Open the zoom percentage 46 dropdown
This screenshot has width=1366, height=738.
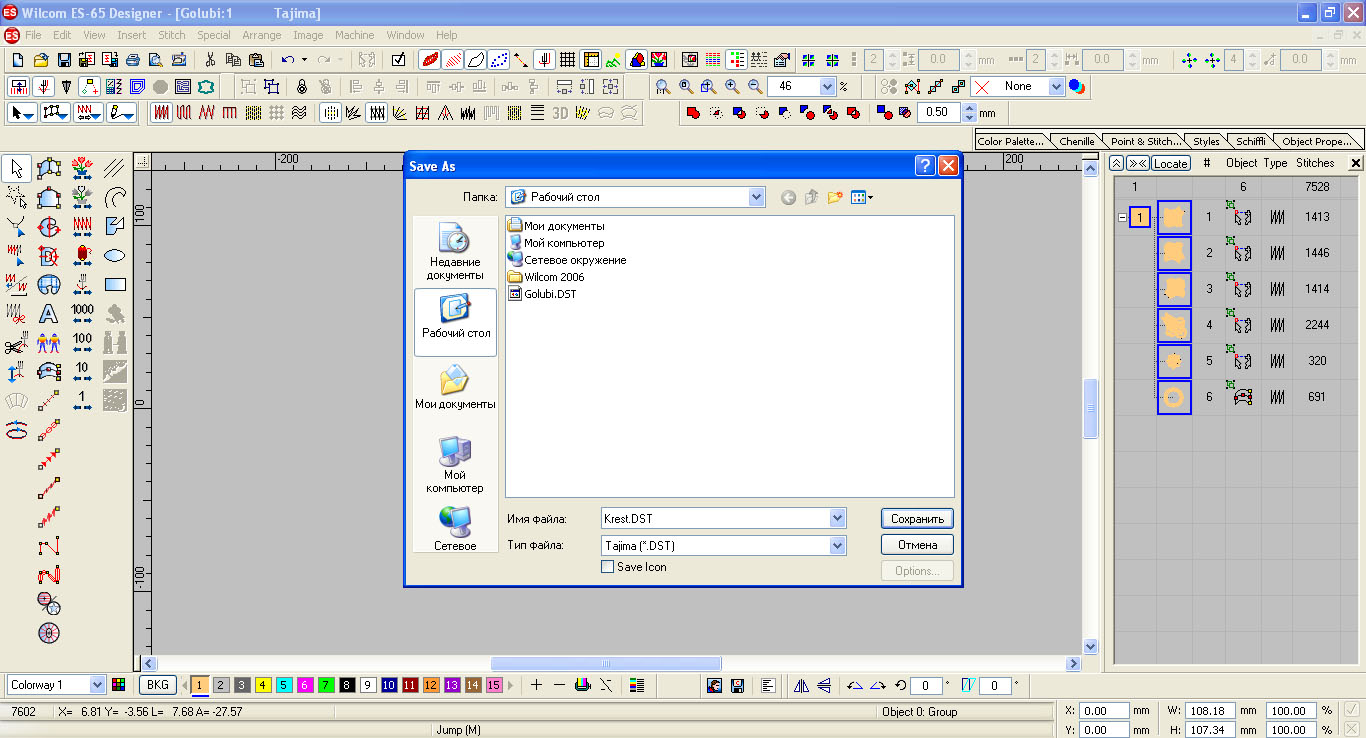coord(827,87)
